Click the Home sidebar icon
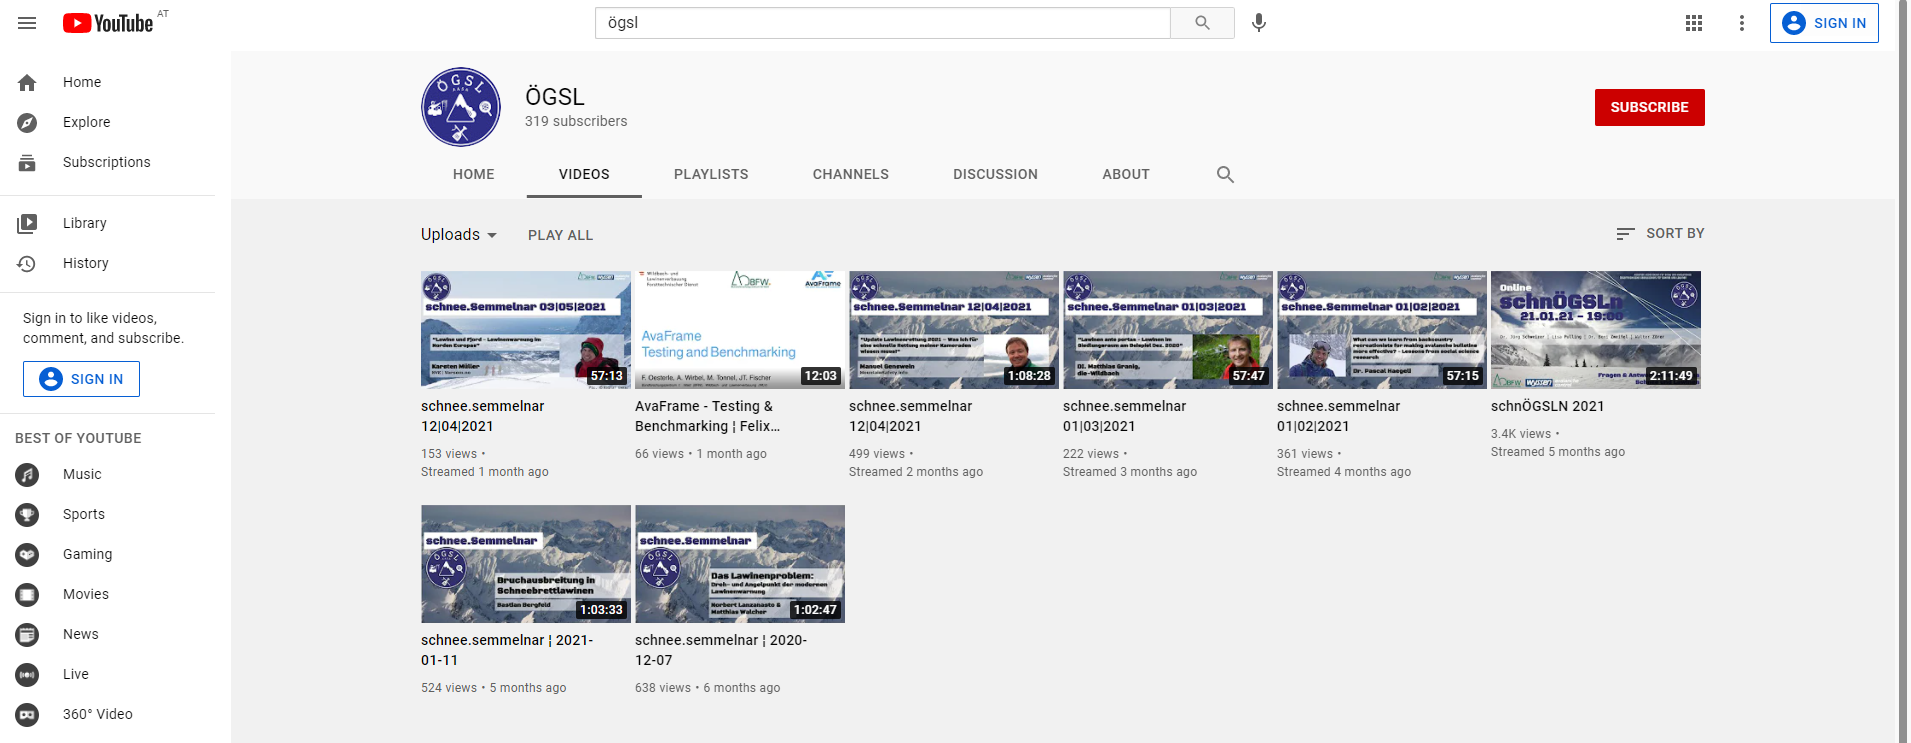The width and height of the screenshot is (1911, 743). 27,82
